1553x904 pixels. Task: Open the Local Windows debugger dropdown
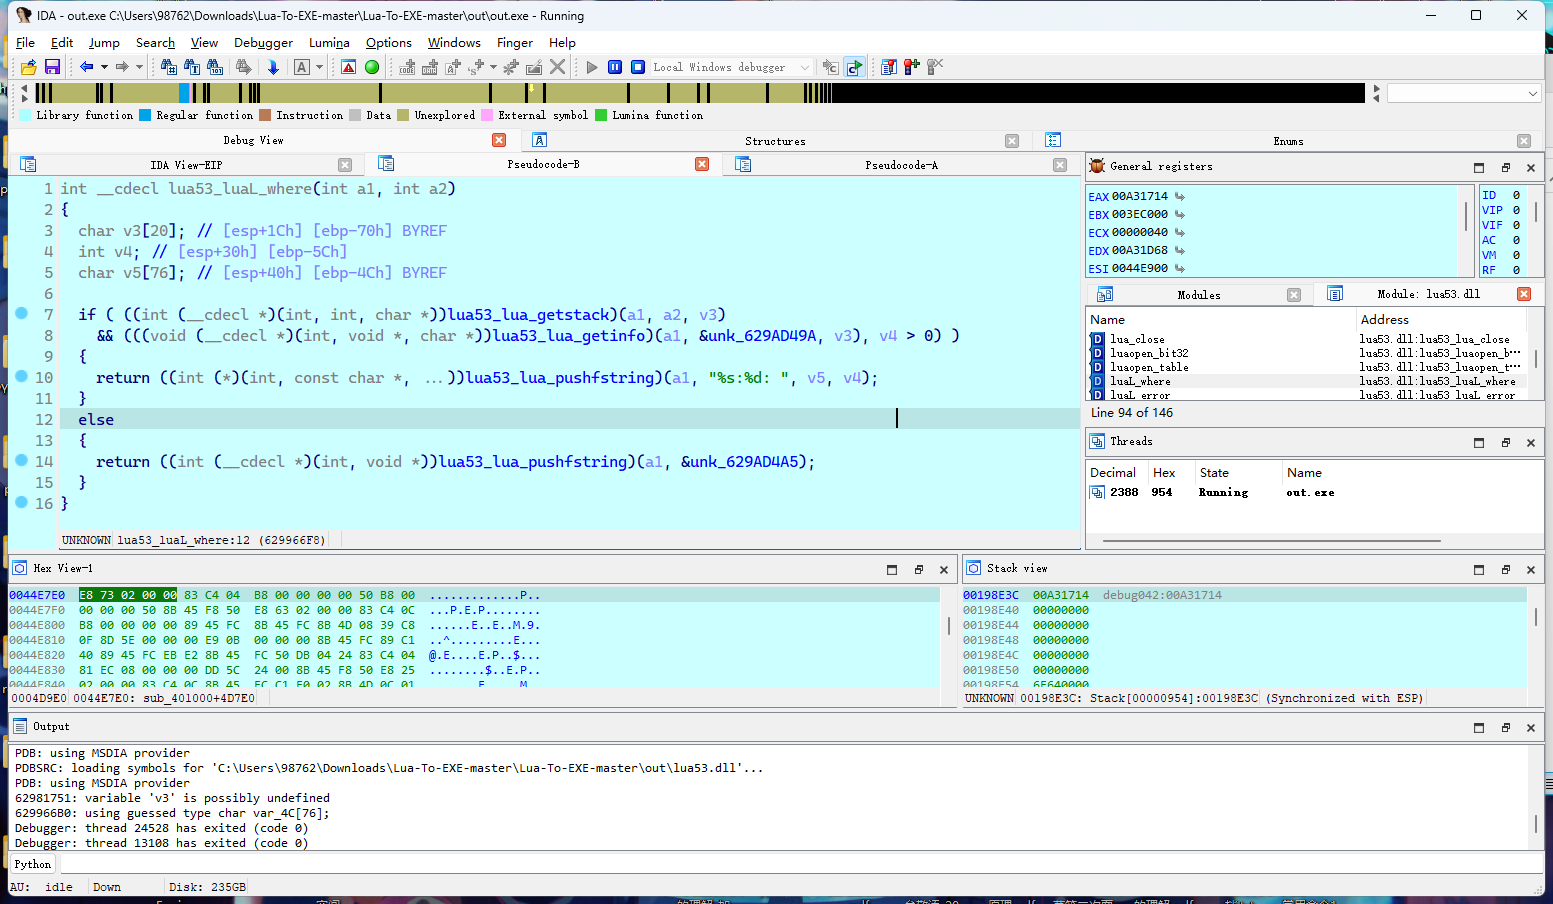(804, 67)
